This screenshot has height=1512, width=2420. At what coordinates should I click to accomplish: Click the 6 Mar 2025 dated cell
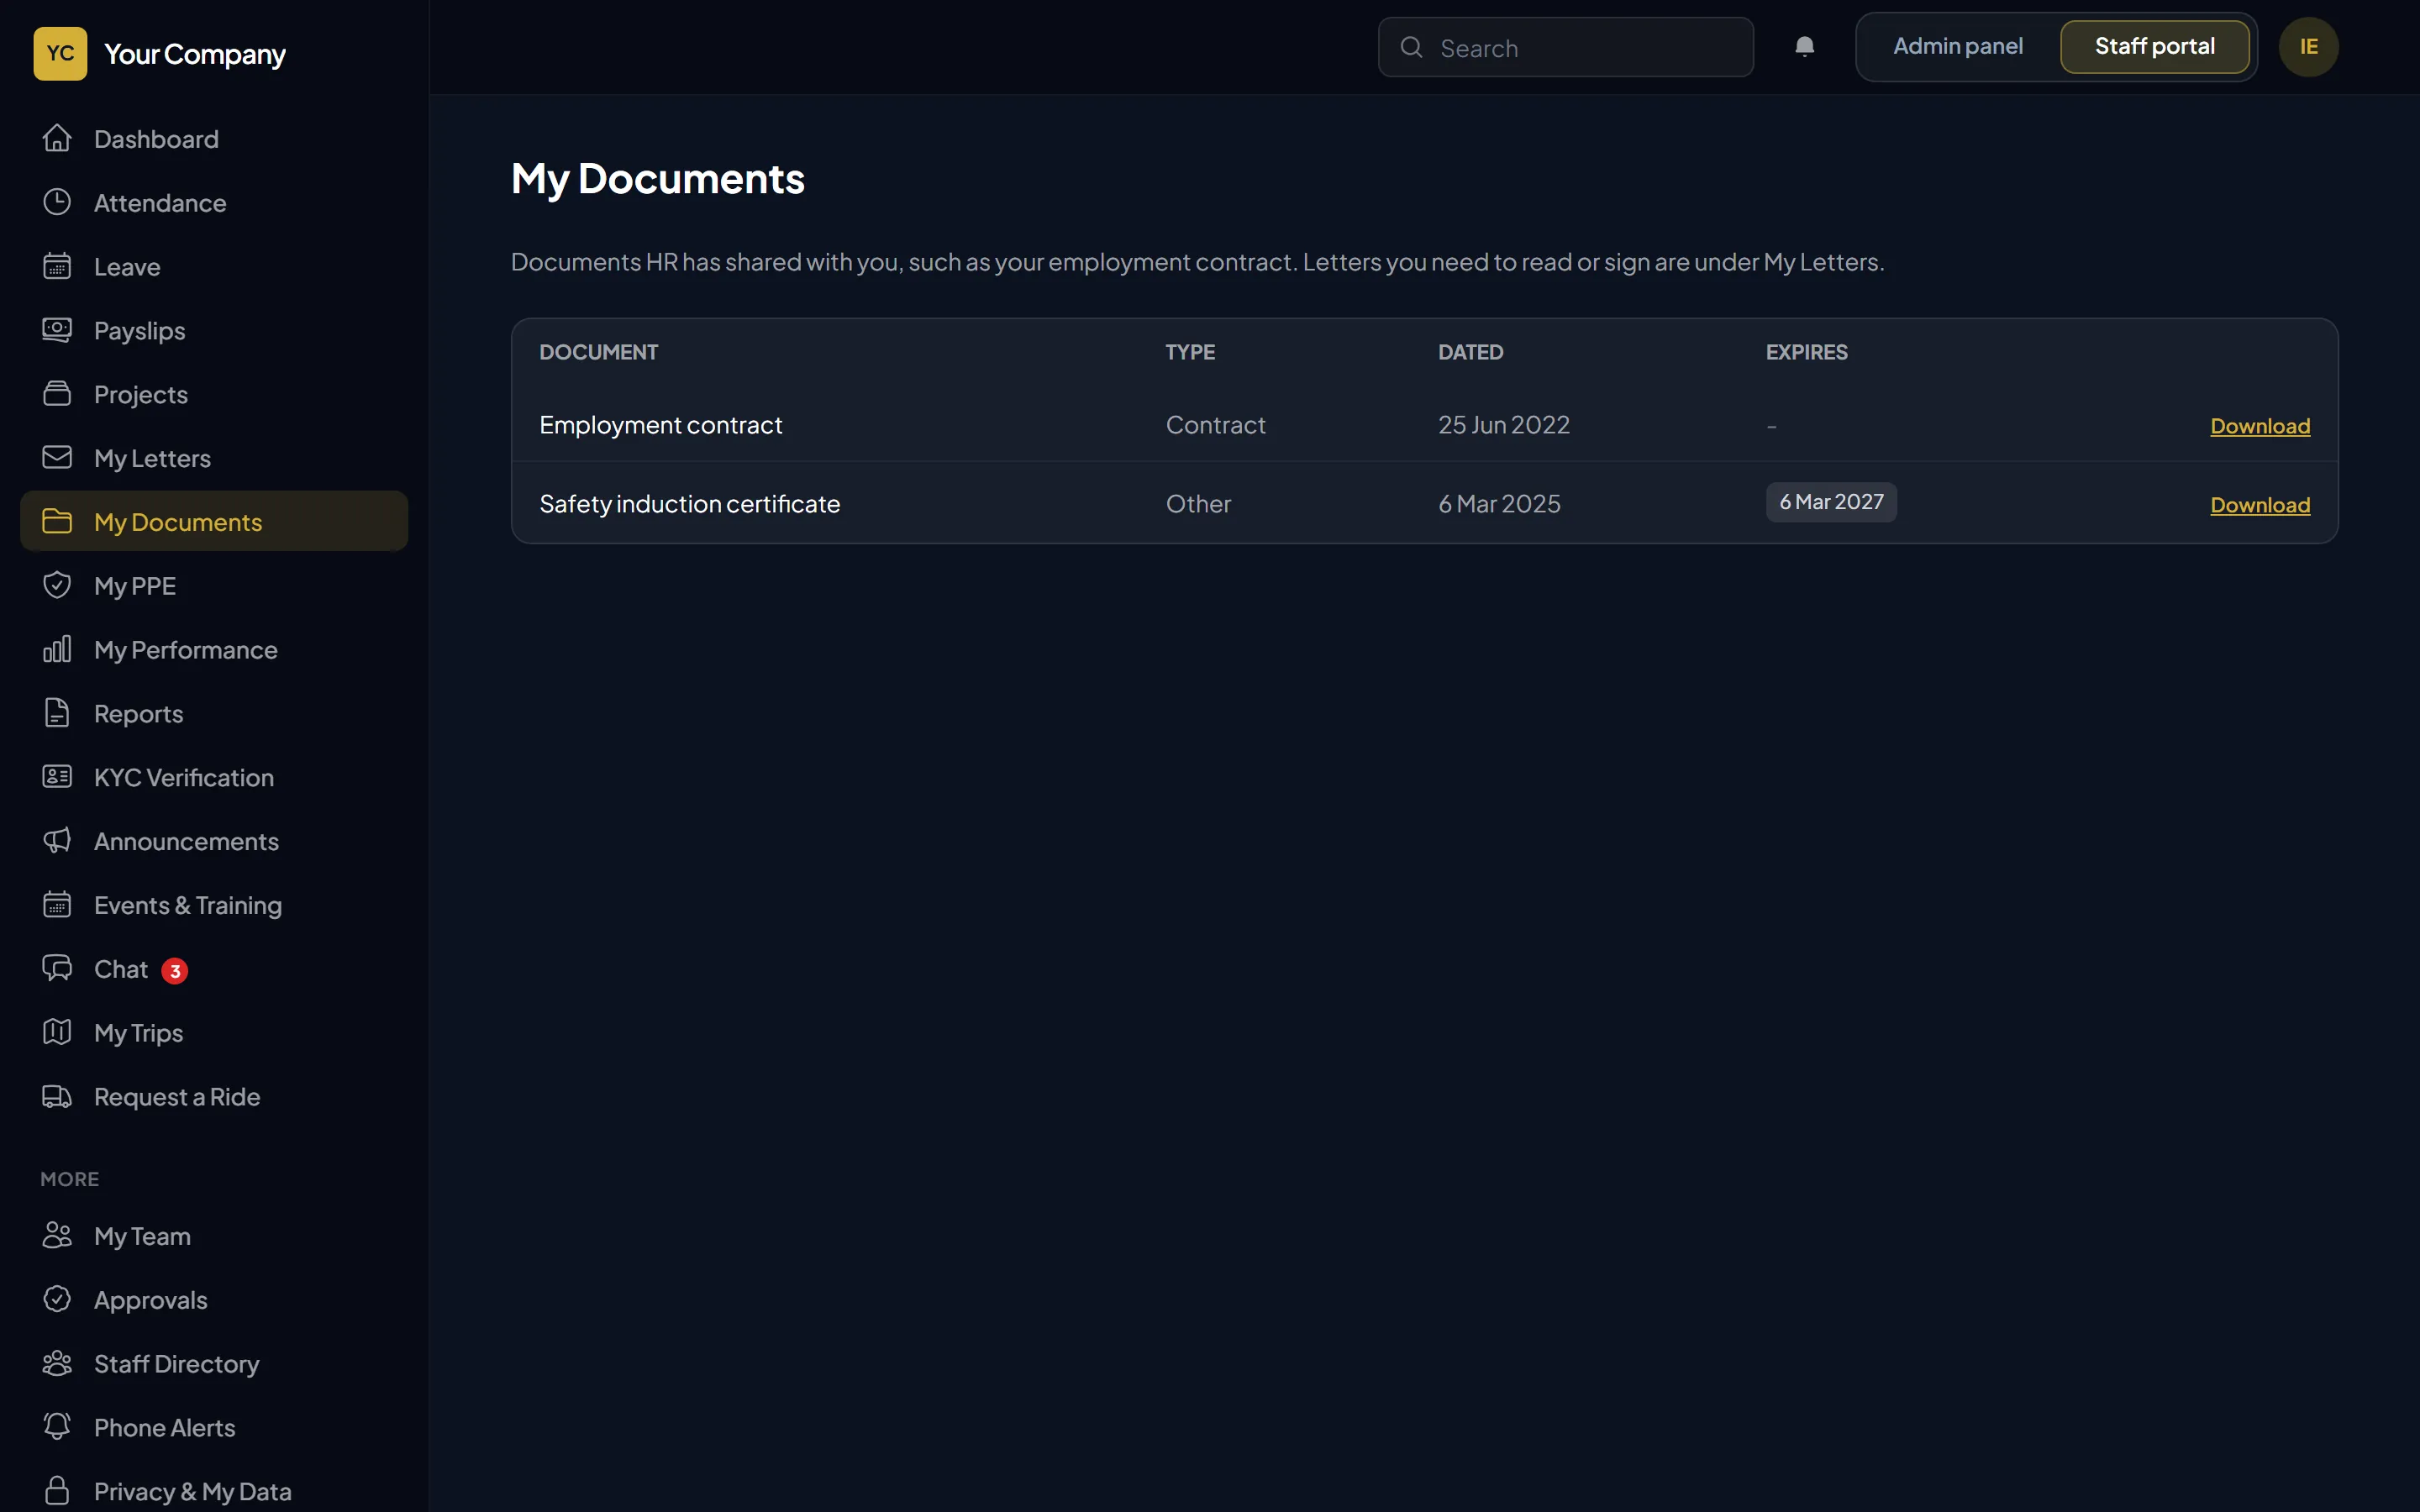(x=1499, y=504)
